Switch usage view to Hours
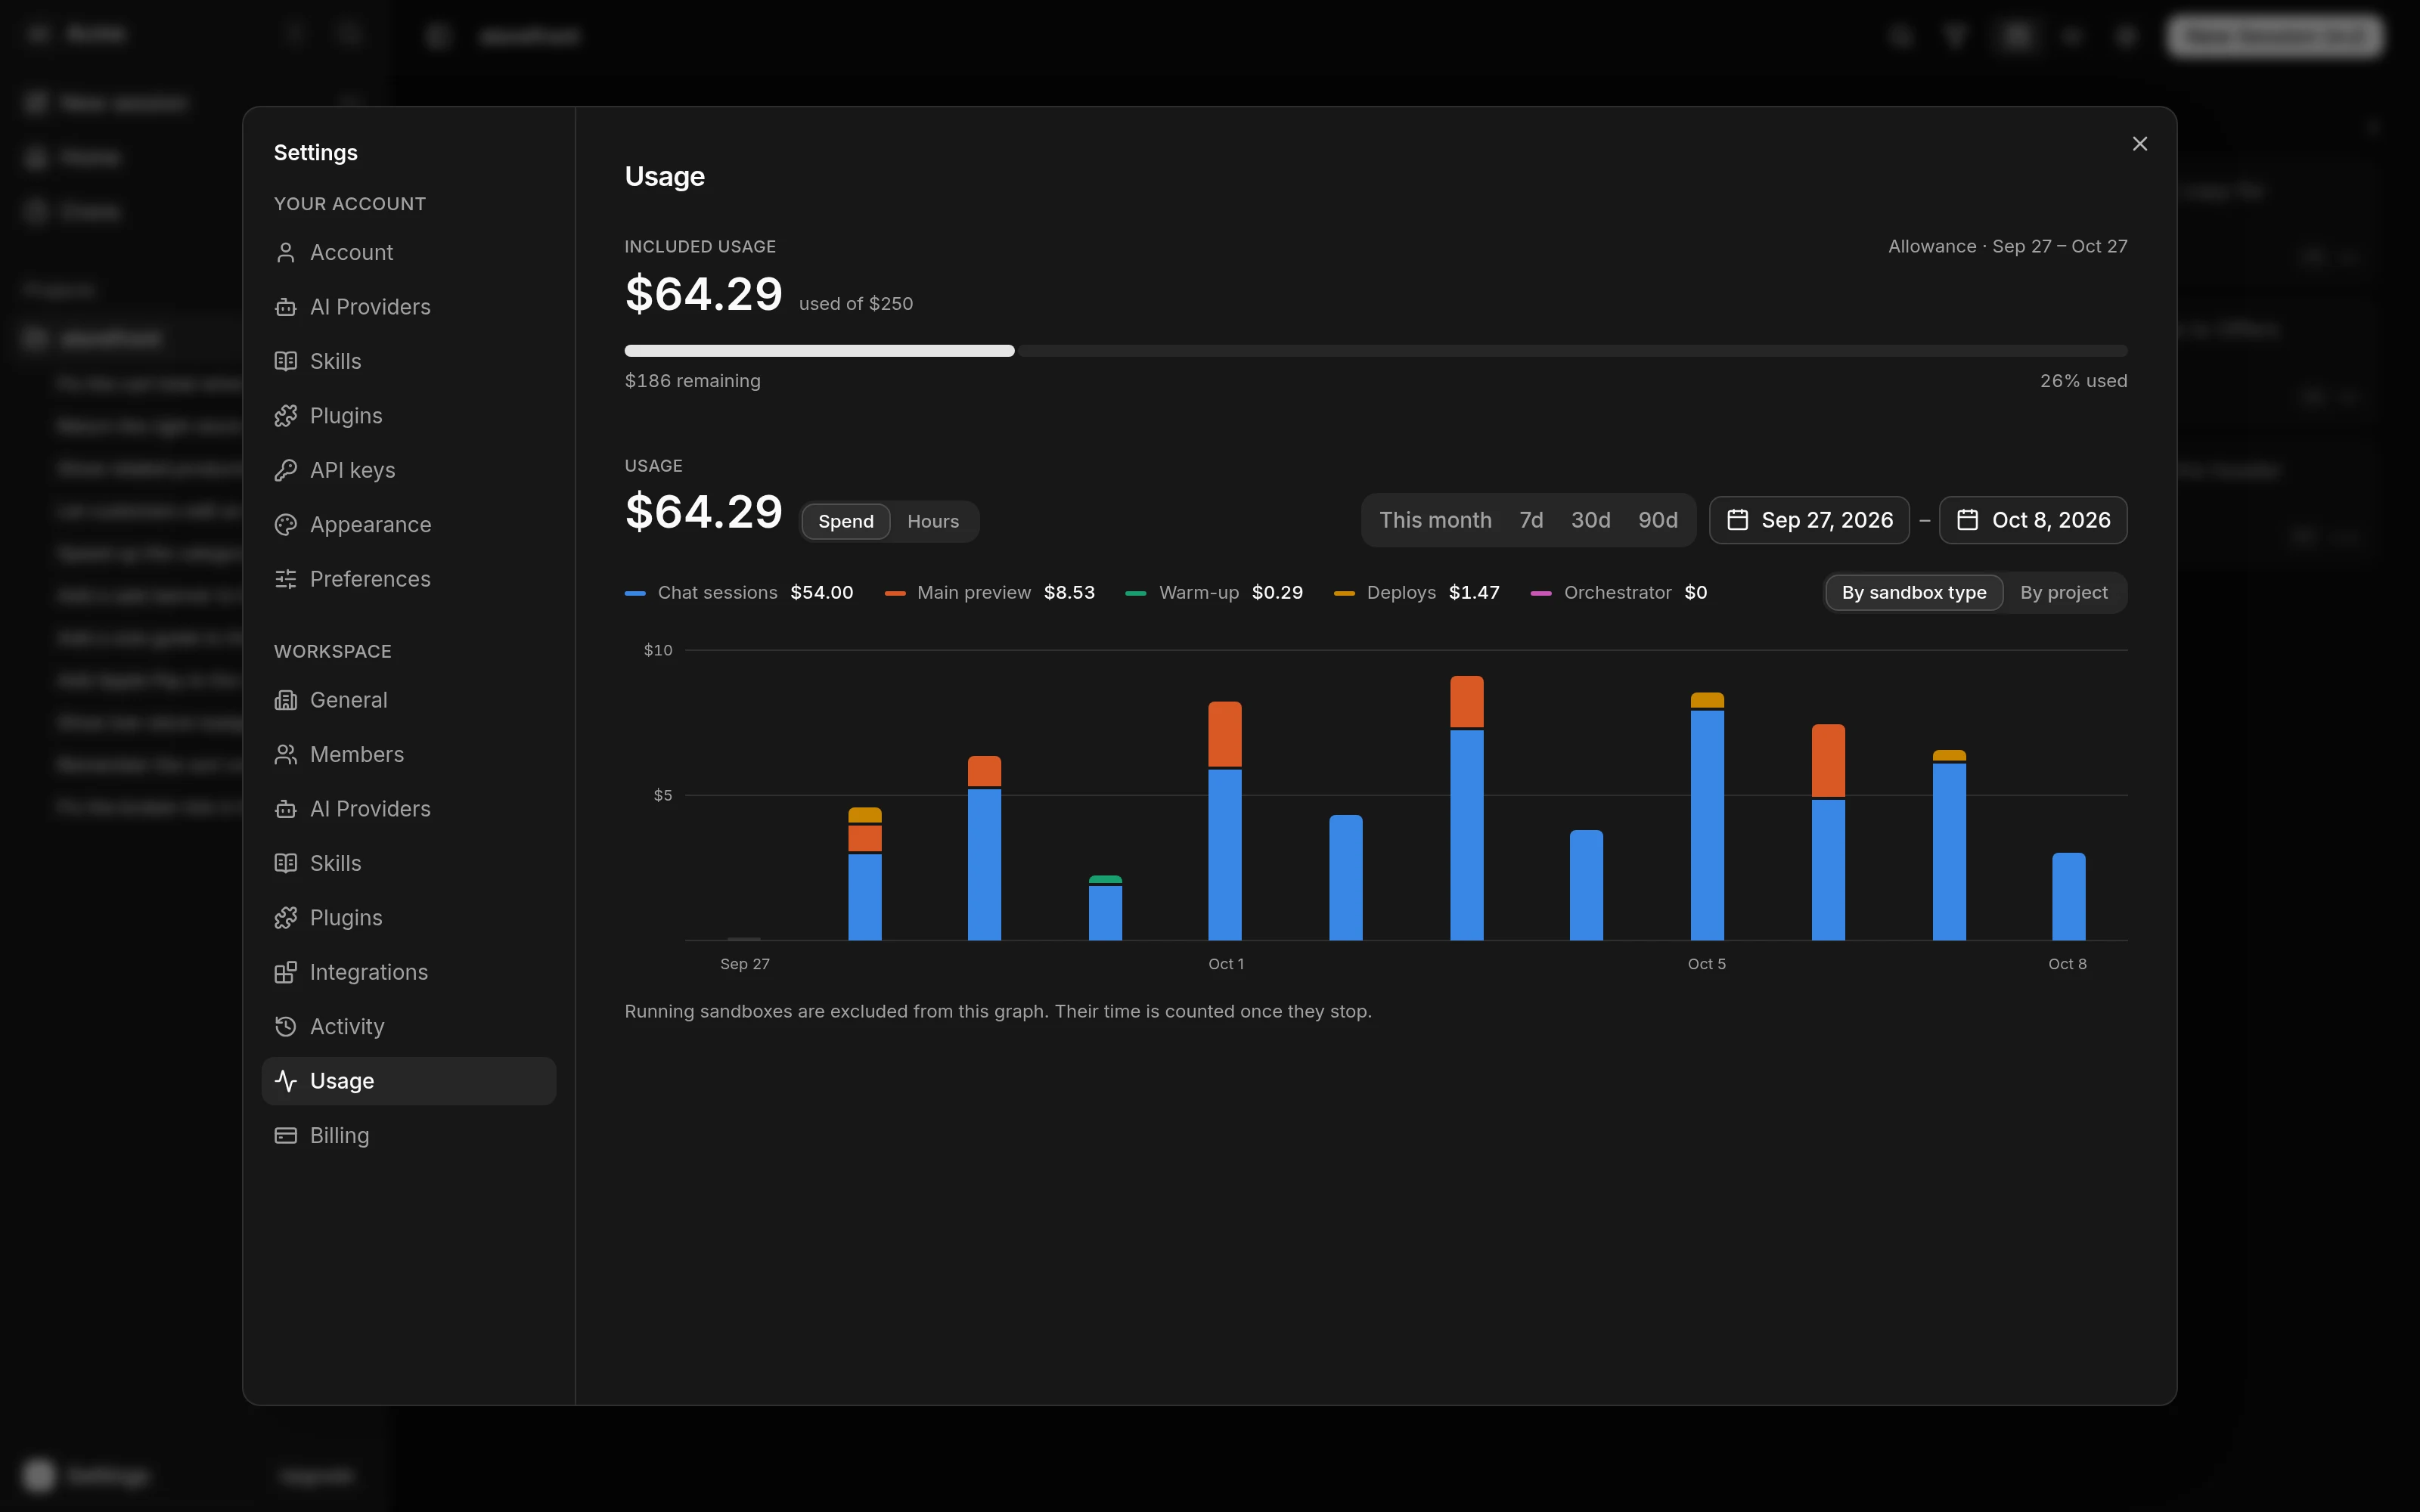Screen dimensions: 2420x1512 point(932,521)
